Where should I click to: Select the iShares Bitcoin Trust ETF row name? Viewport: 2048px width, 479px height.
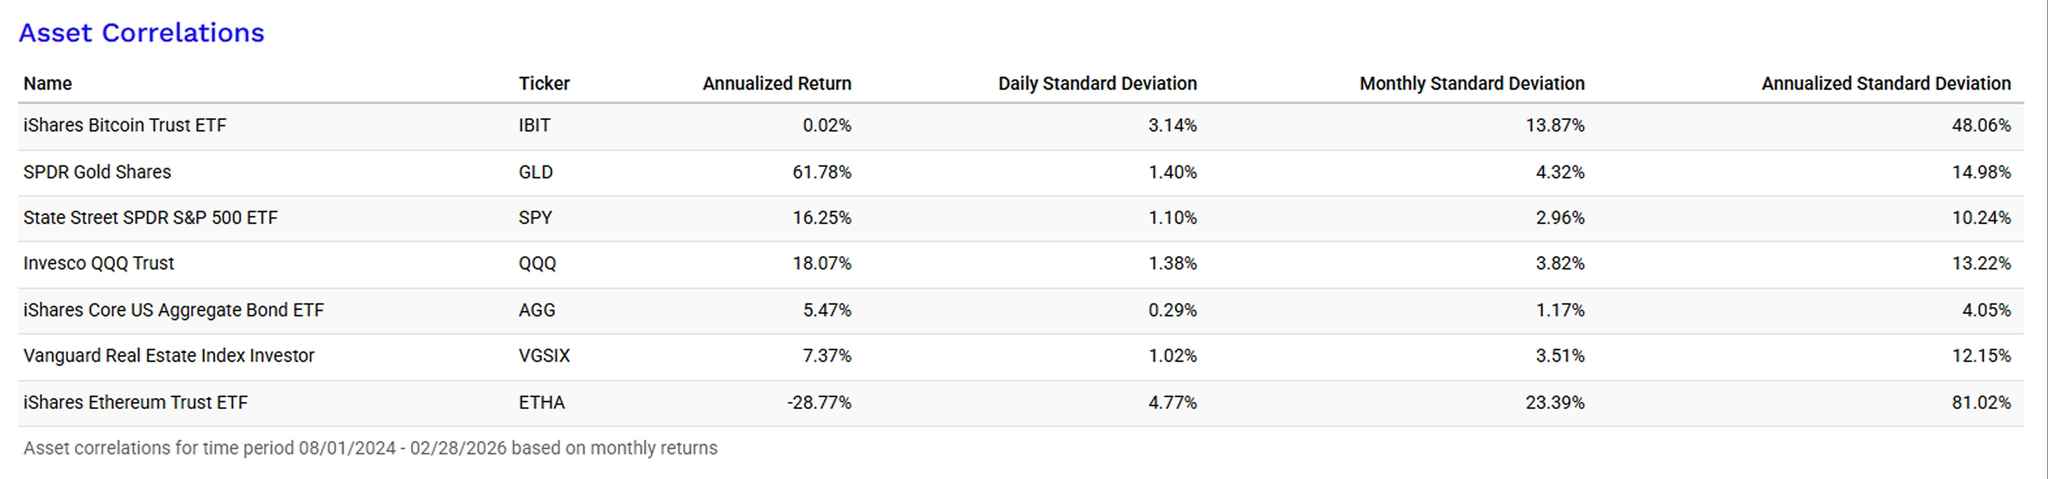125,126
